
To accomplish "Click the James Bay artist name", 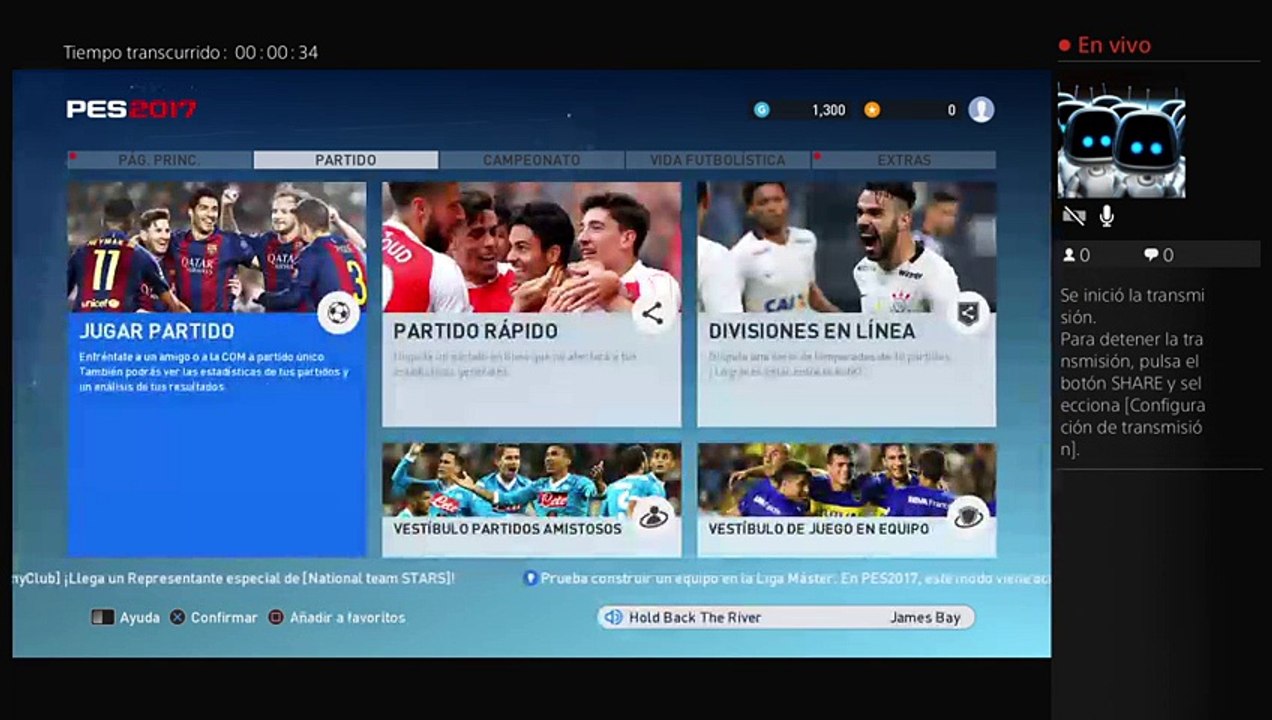I will pyautogui.click(x=925, y=618).
